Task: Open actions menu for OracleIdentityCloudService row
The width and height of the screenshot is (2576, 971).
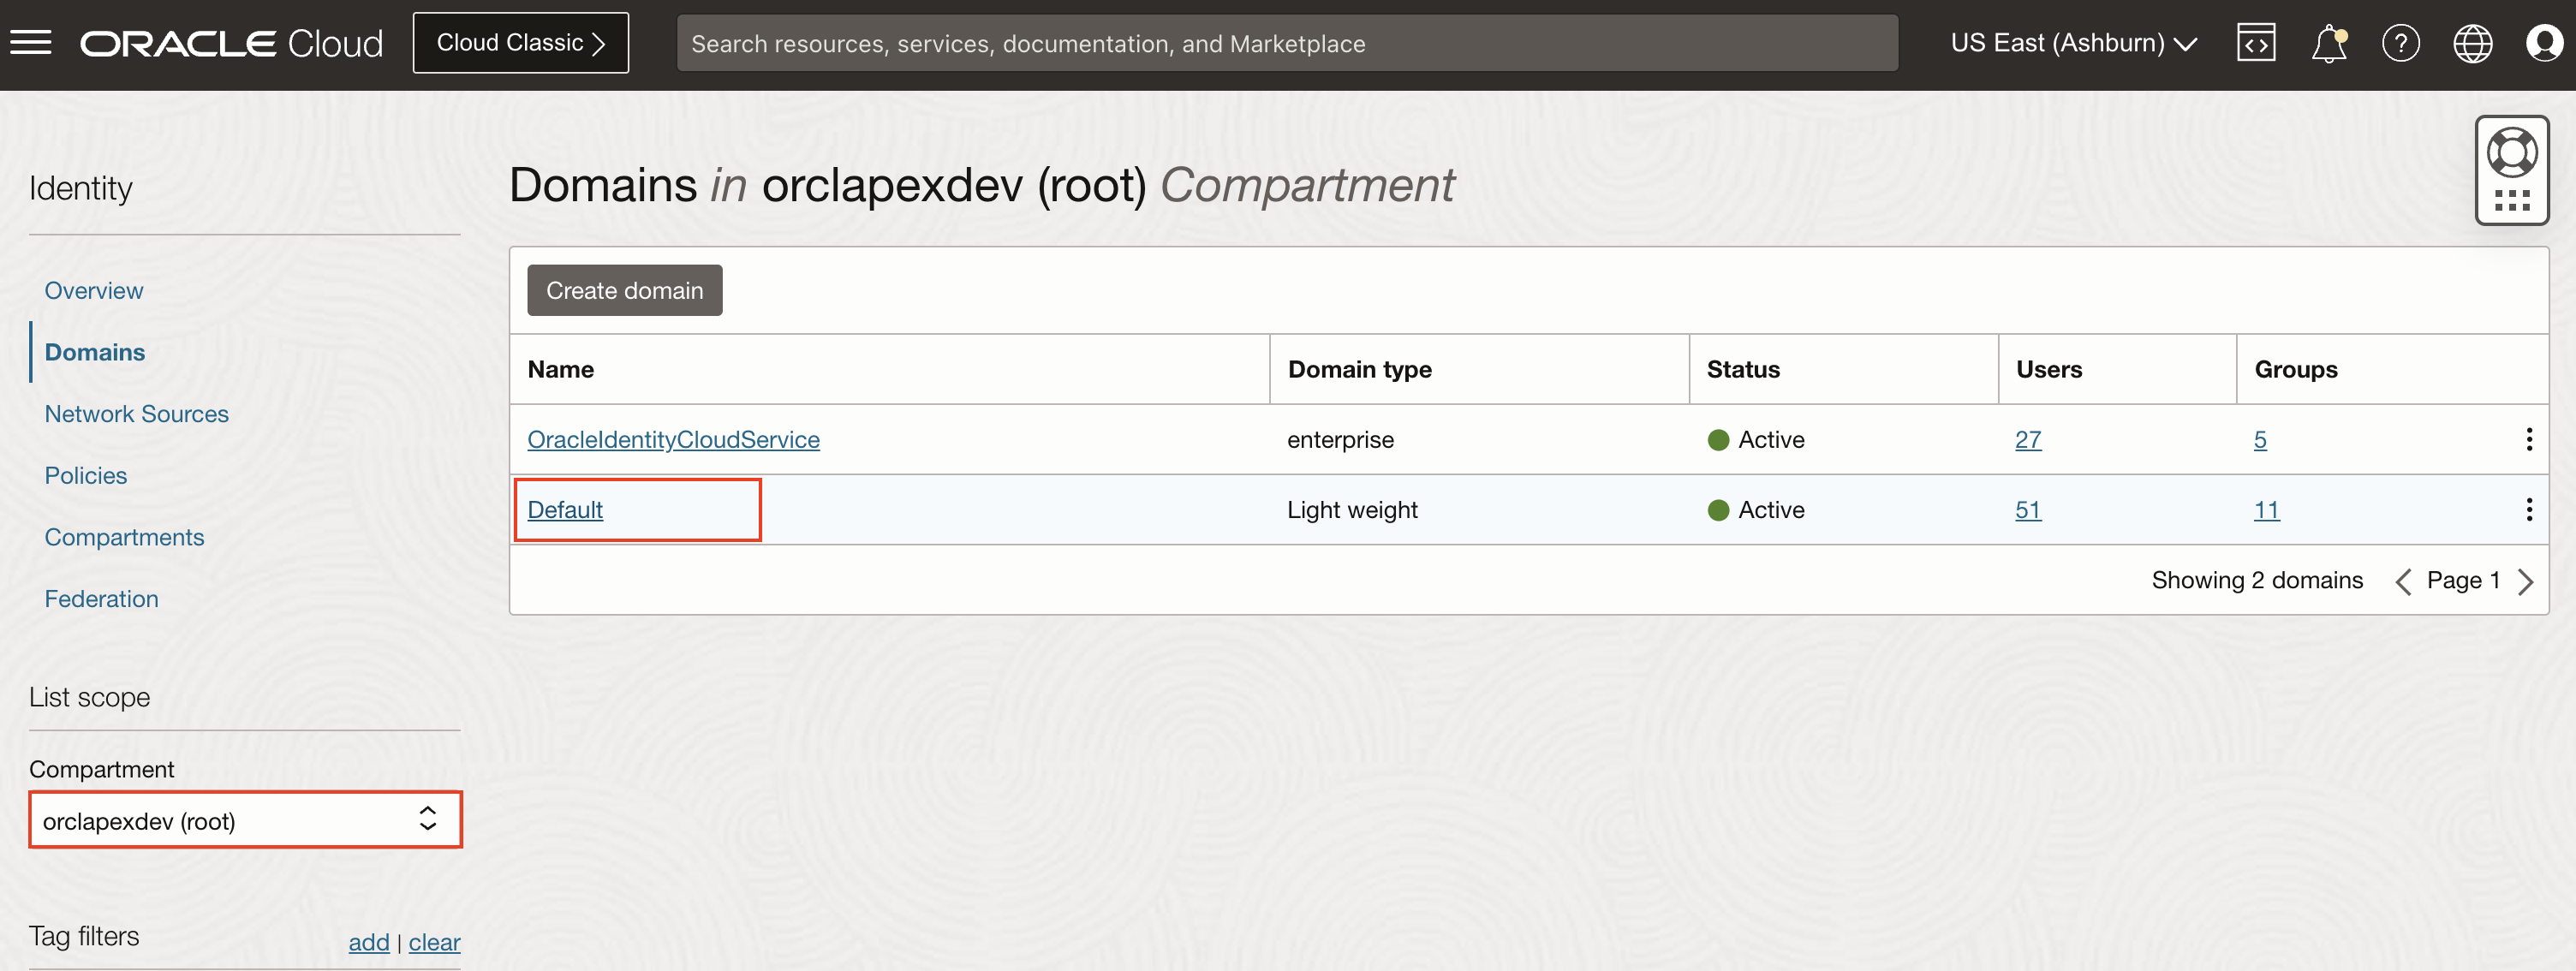Action: 2528,439
